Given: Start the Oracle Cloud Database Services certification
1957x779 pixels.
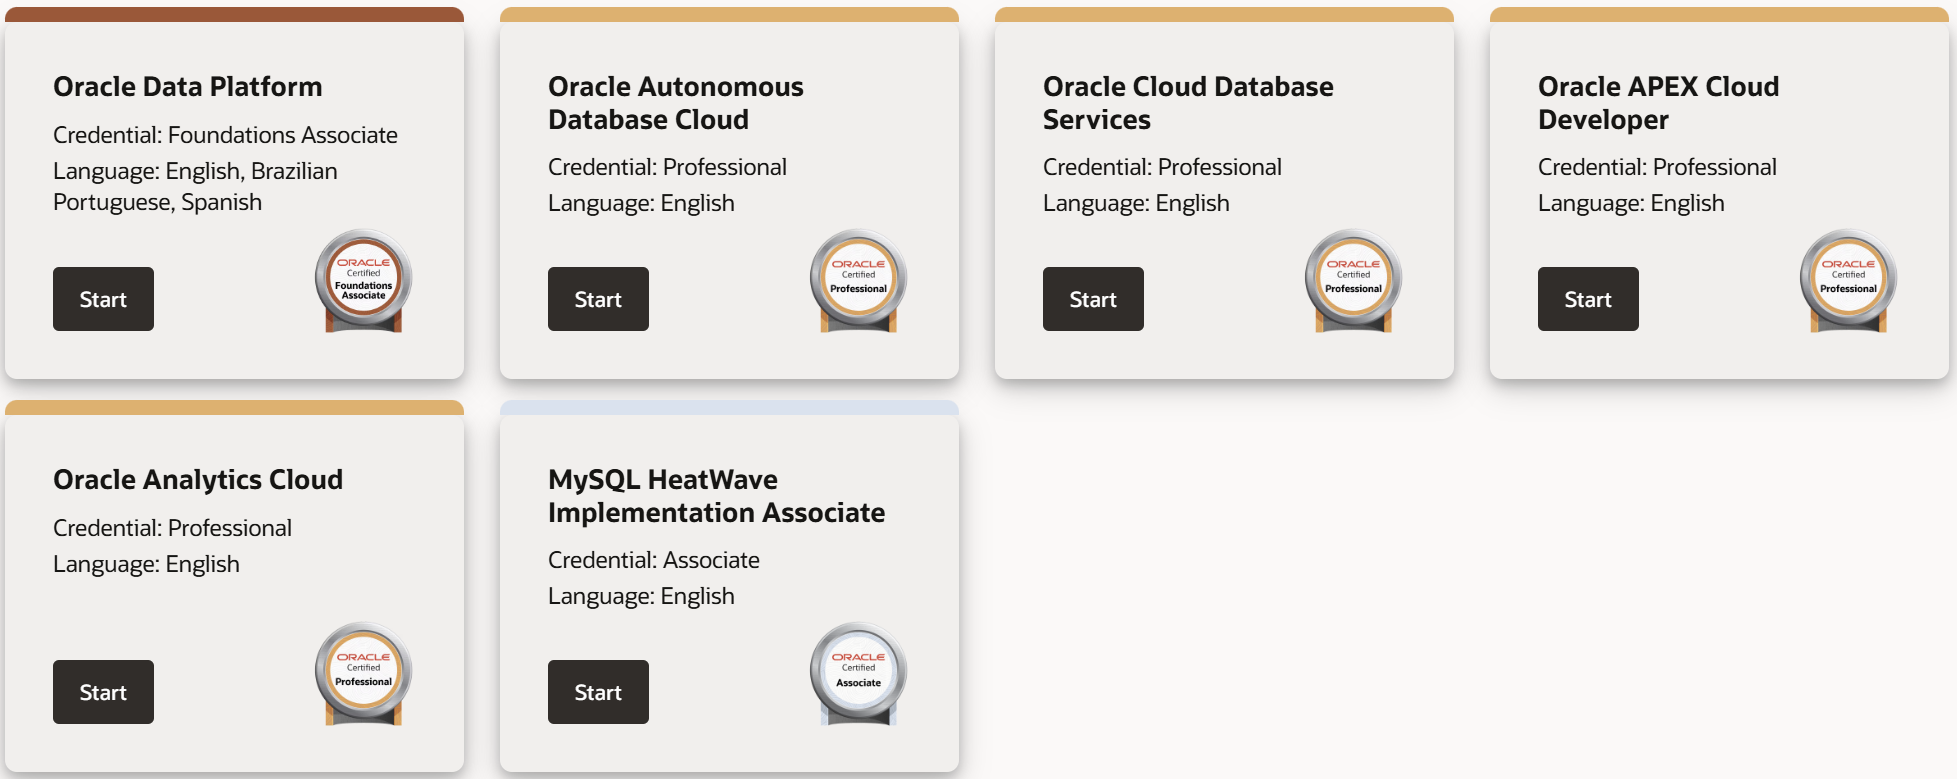Looking at the screenshot, I should coord(1093,299).
